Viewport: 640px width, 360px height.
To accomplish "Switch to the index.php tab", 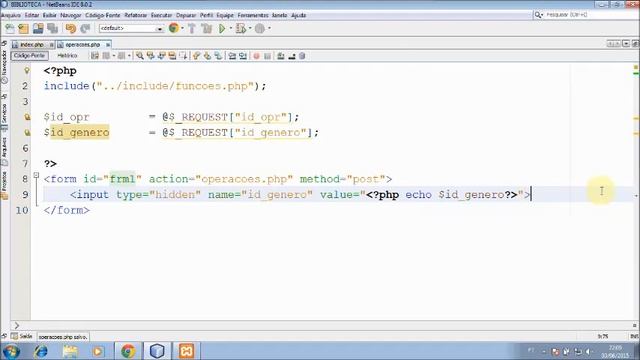I will (32, 44).
